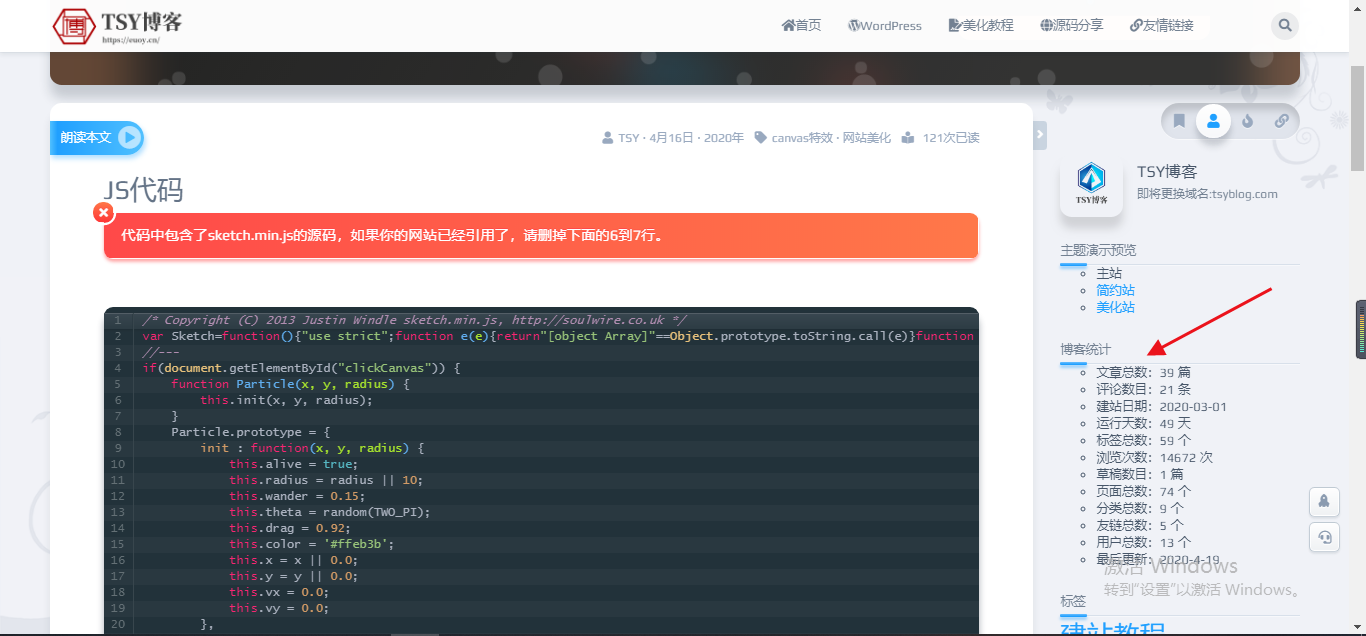The height and width of the screenshot is (636, 1366).
Task: Switch to the hot posts flame icon
Action: click(1247, 121)
